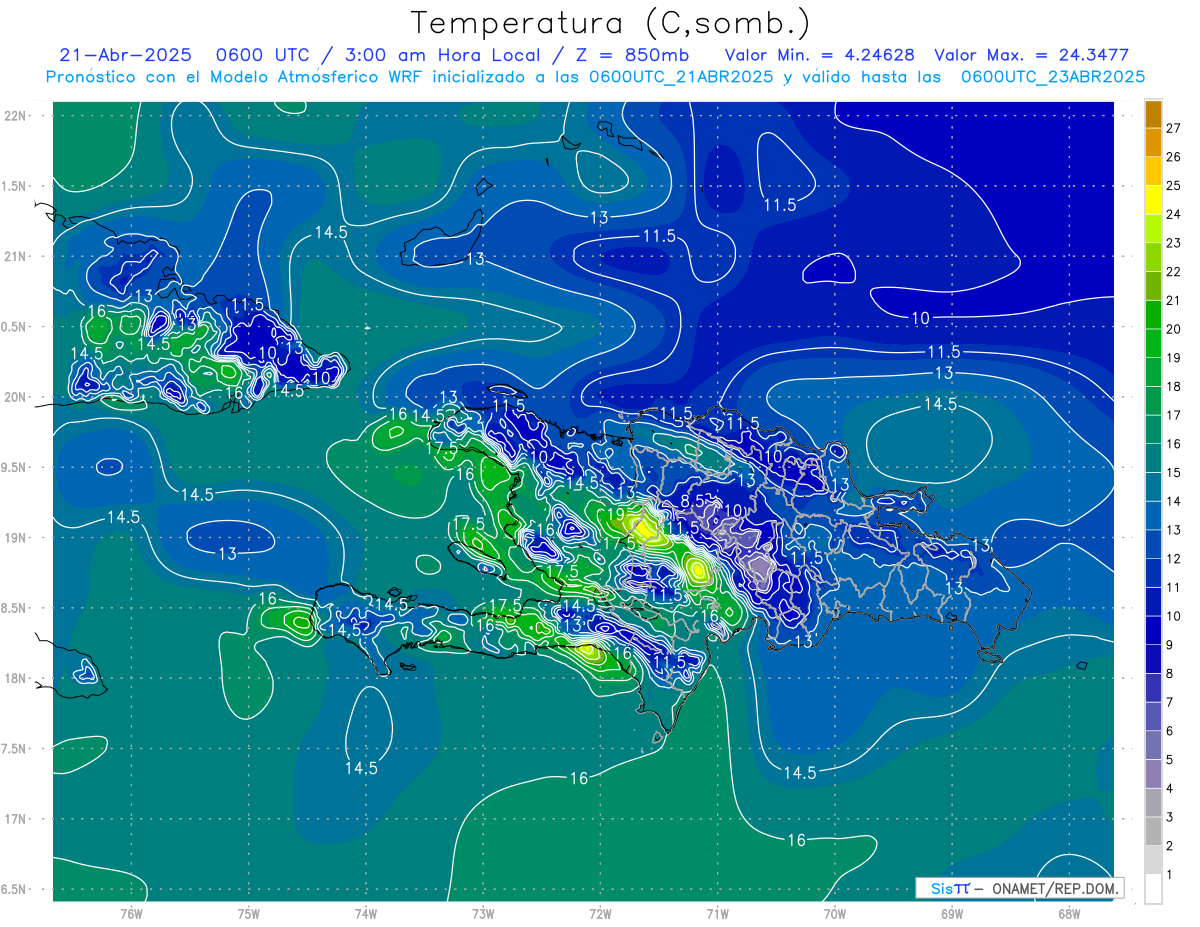Click the "24" value on the color scale

click(x=1173, y=214)
